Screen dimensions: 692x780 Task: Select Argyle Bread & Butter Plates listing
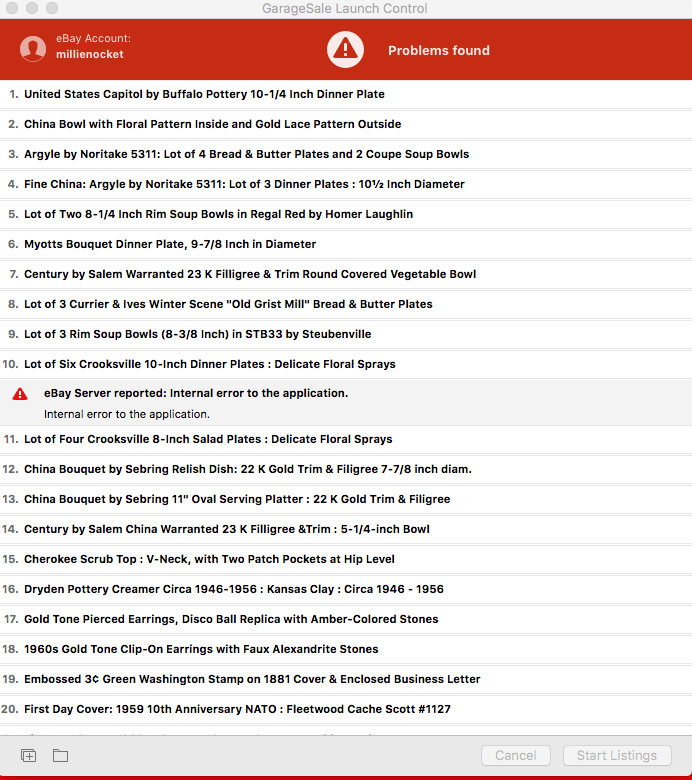click(346, 154)
